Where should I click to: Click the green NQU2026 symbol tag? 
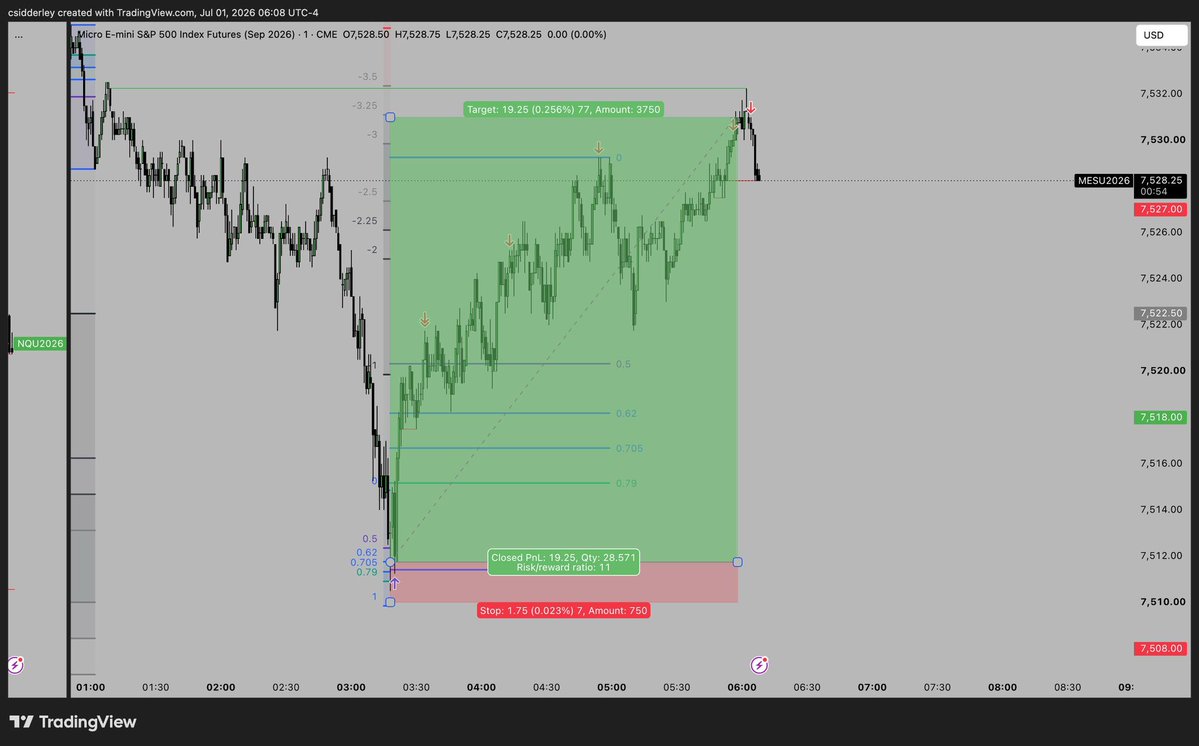point(40,343)
